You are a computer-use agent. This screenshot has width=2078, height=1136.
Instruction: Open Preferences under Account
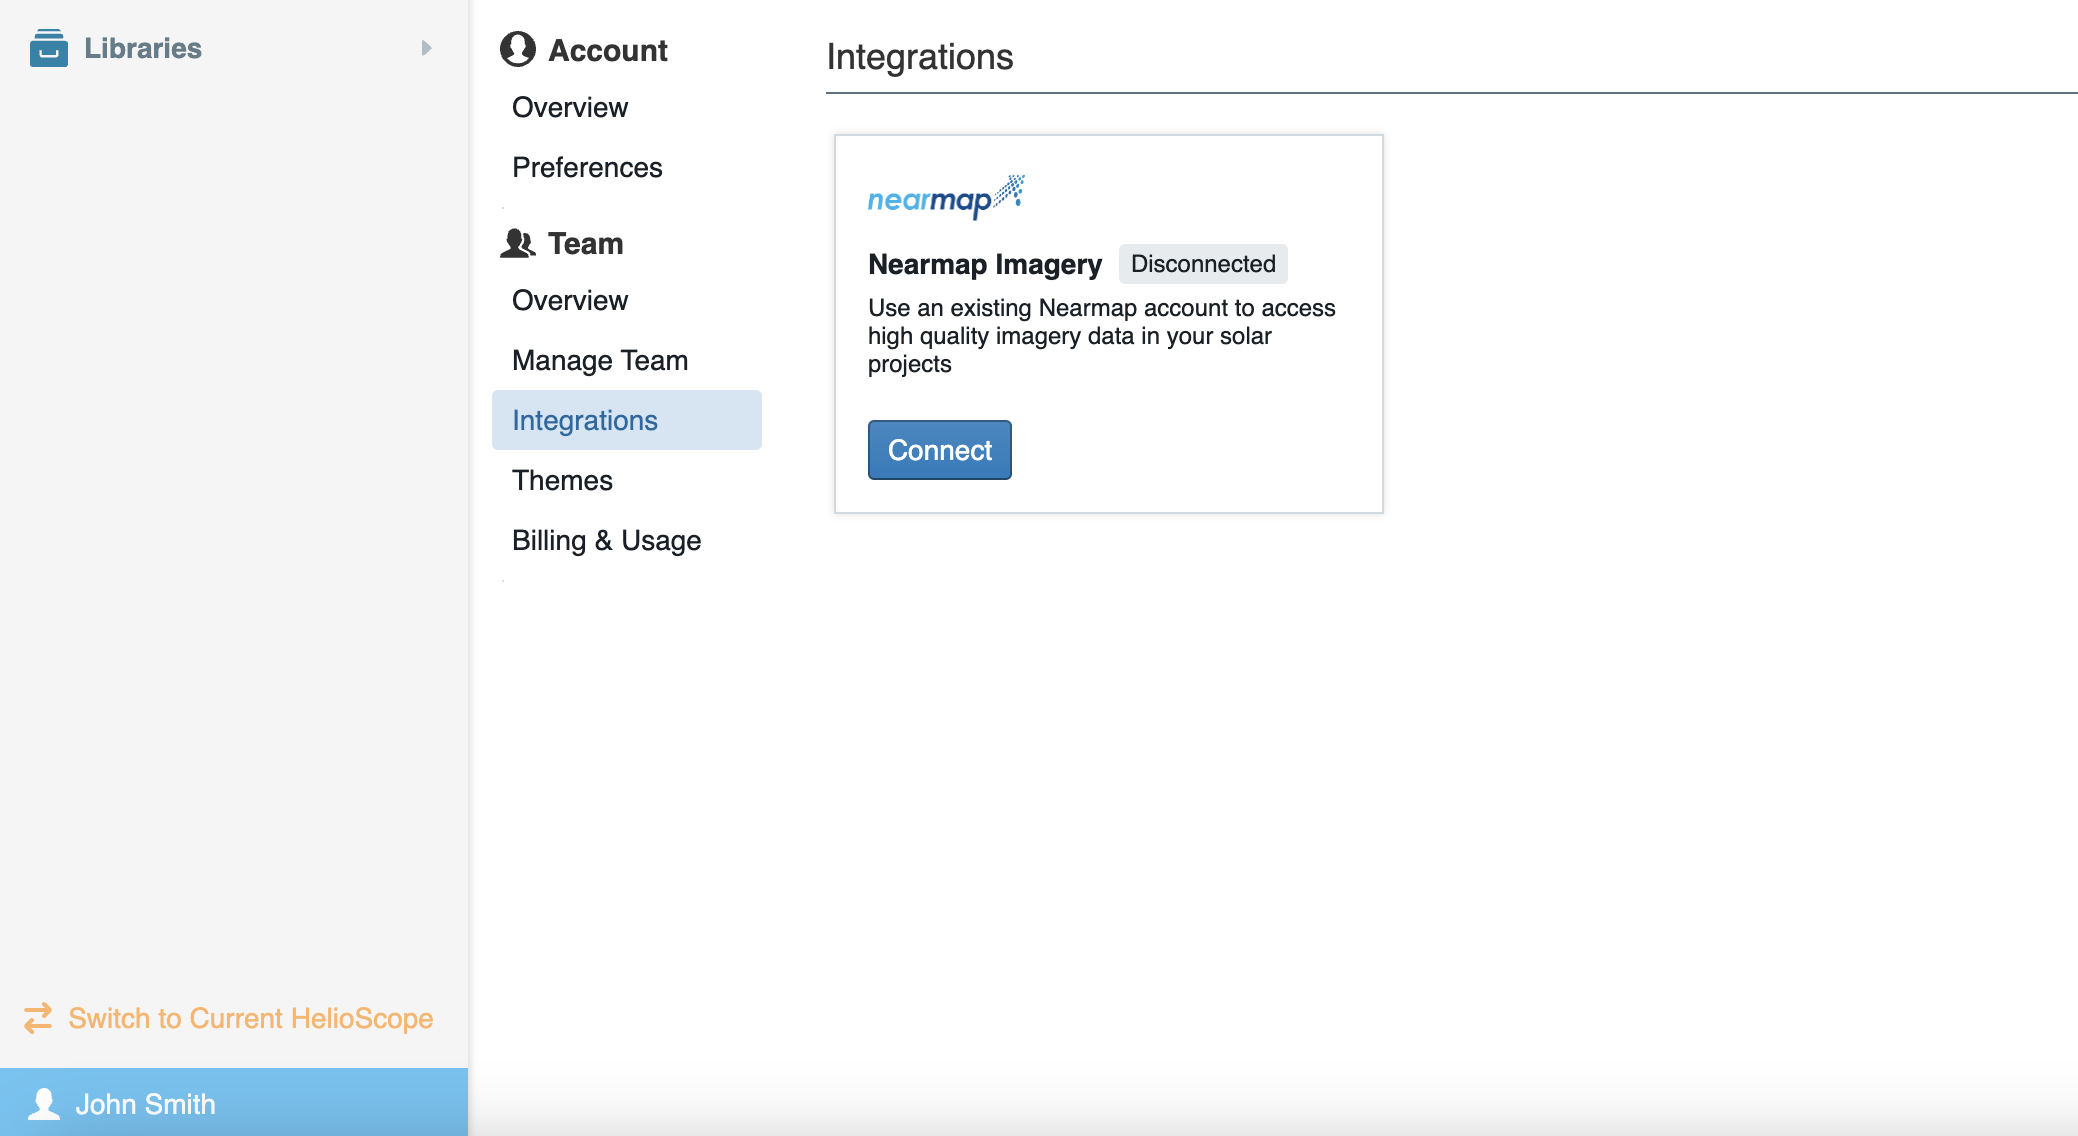587,167
